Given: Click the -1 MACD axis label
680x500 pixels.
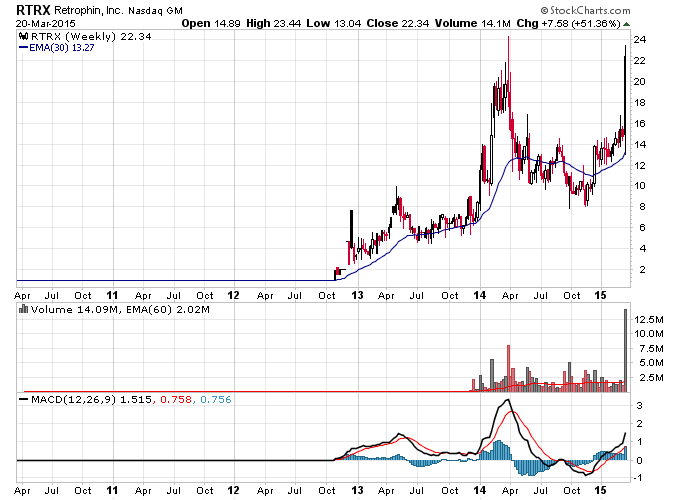Looking at the screenshot, I should pyautogui.click(x=639, y=477).
